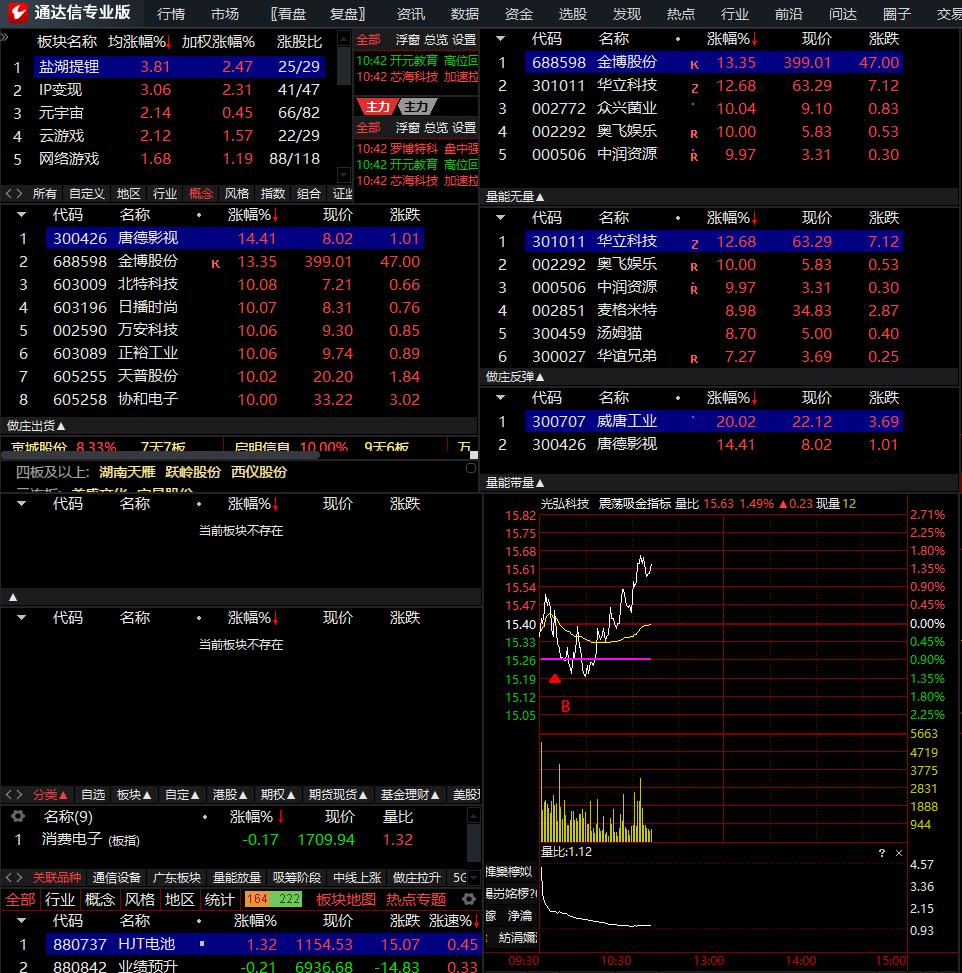Viewport: 962px width, 973px height.
Task: Open the 热点专题 link
Action: pos(416,899)
